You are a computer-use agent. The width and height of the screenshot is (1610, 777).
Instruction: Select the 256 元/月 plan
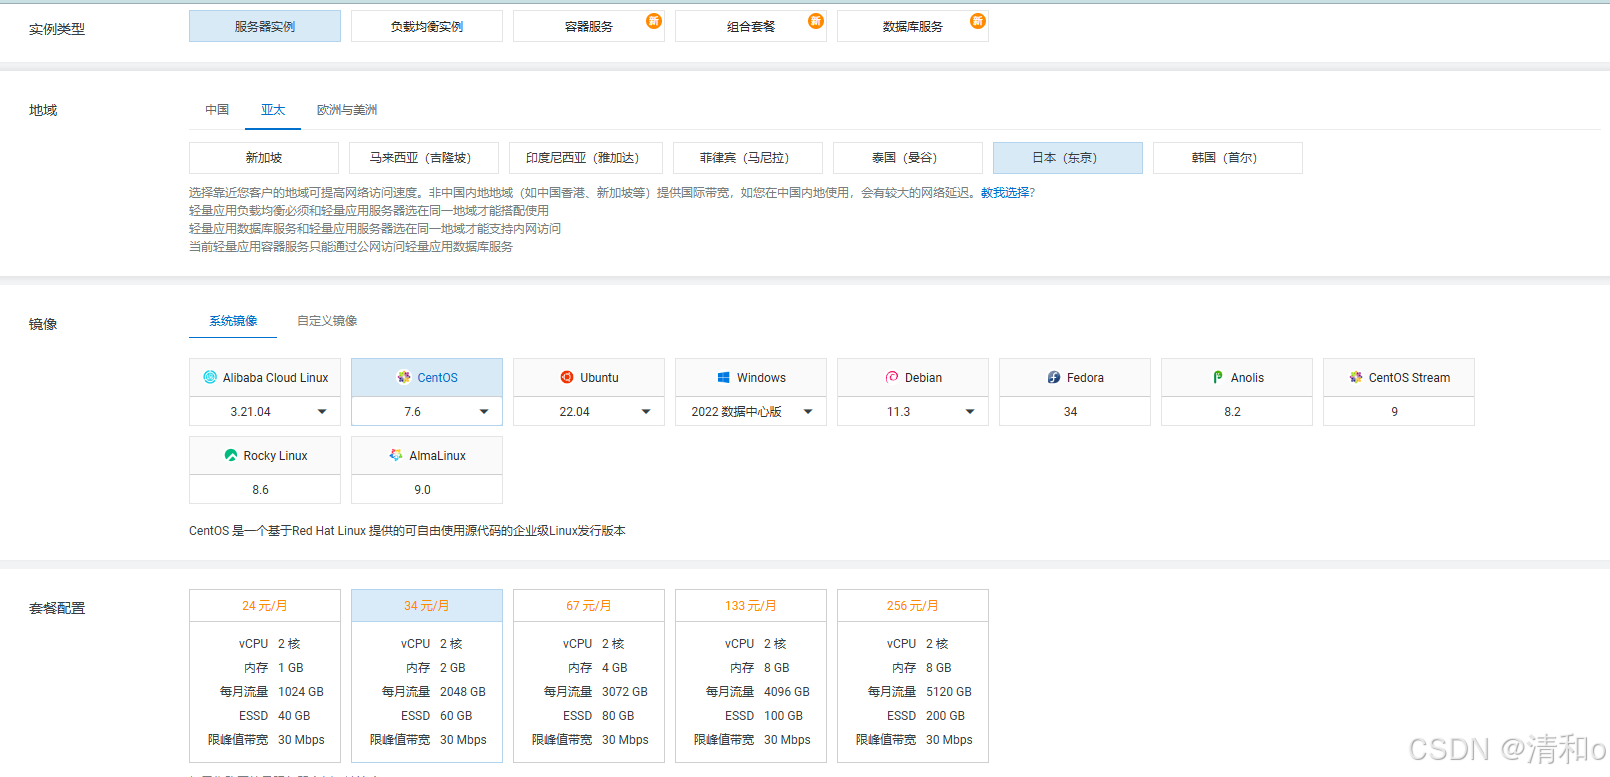pos(913,676)
